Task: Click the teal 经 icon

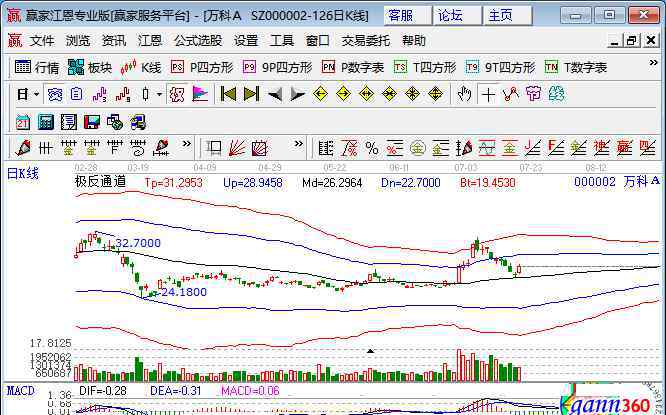Action: (556, 94)
